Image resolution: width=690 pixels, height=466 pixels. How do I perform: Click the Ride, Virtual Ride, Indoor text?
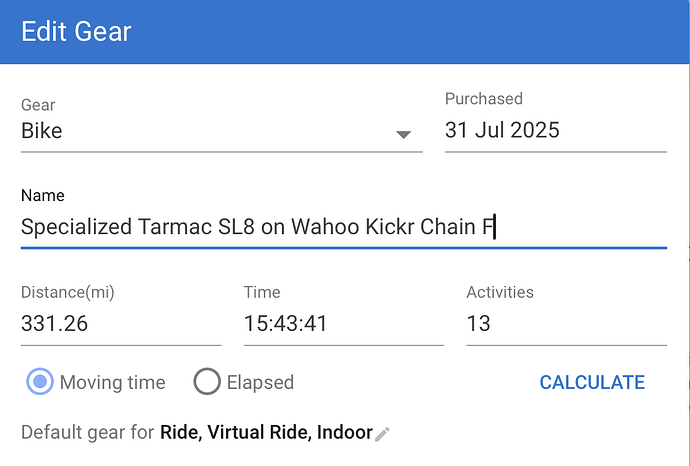pos(265,433)
